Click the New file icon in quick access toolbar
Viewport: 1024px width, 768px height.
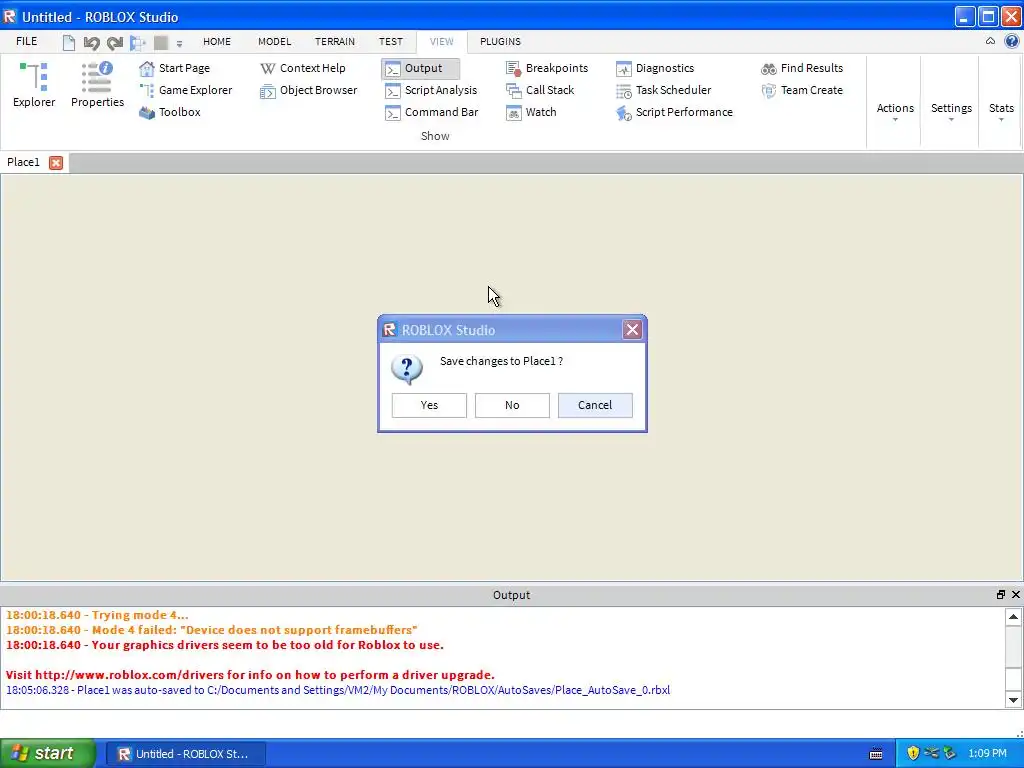point(69,43)
